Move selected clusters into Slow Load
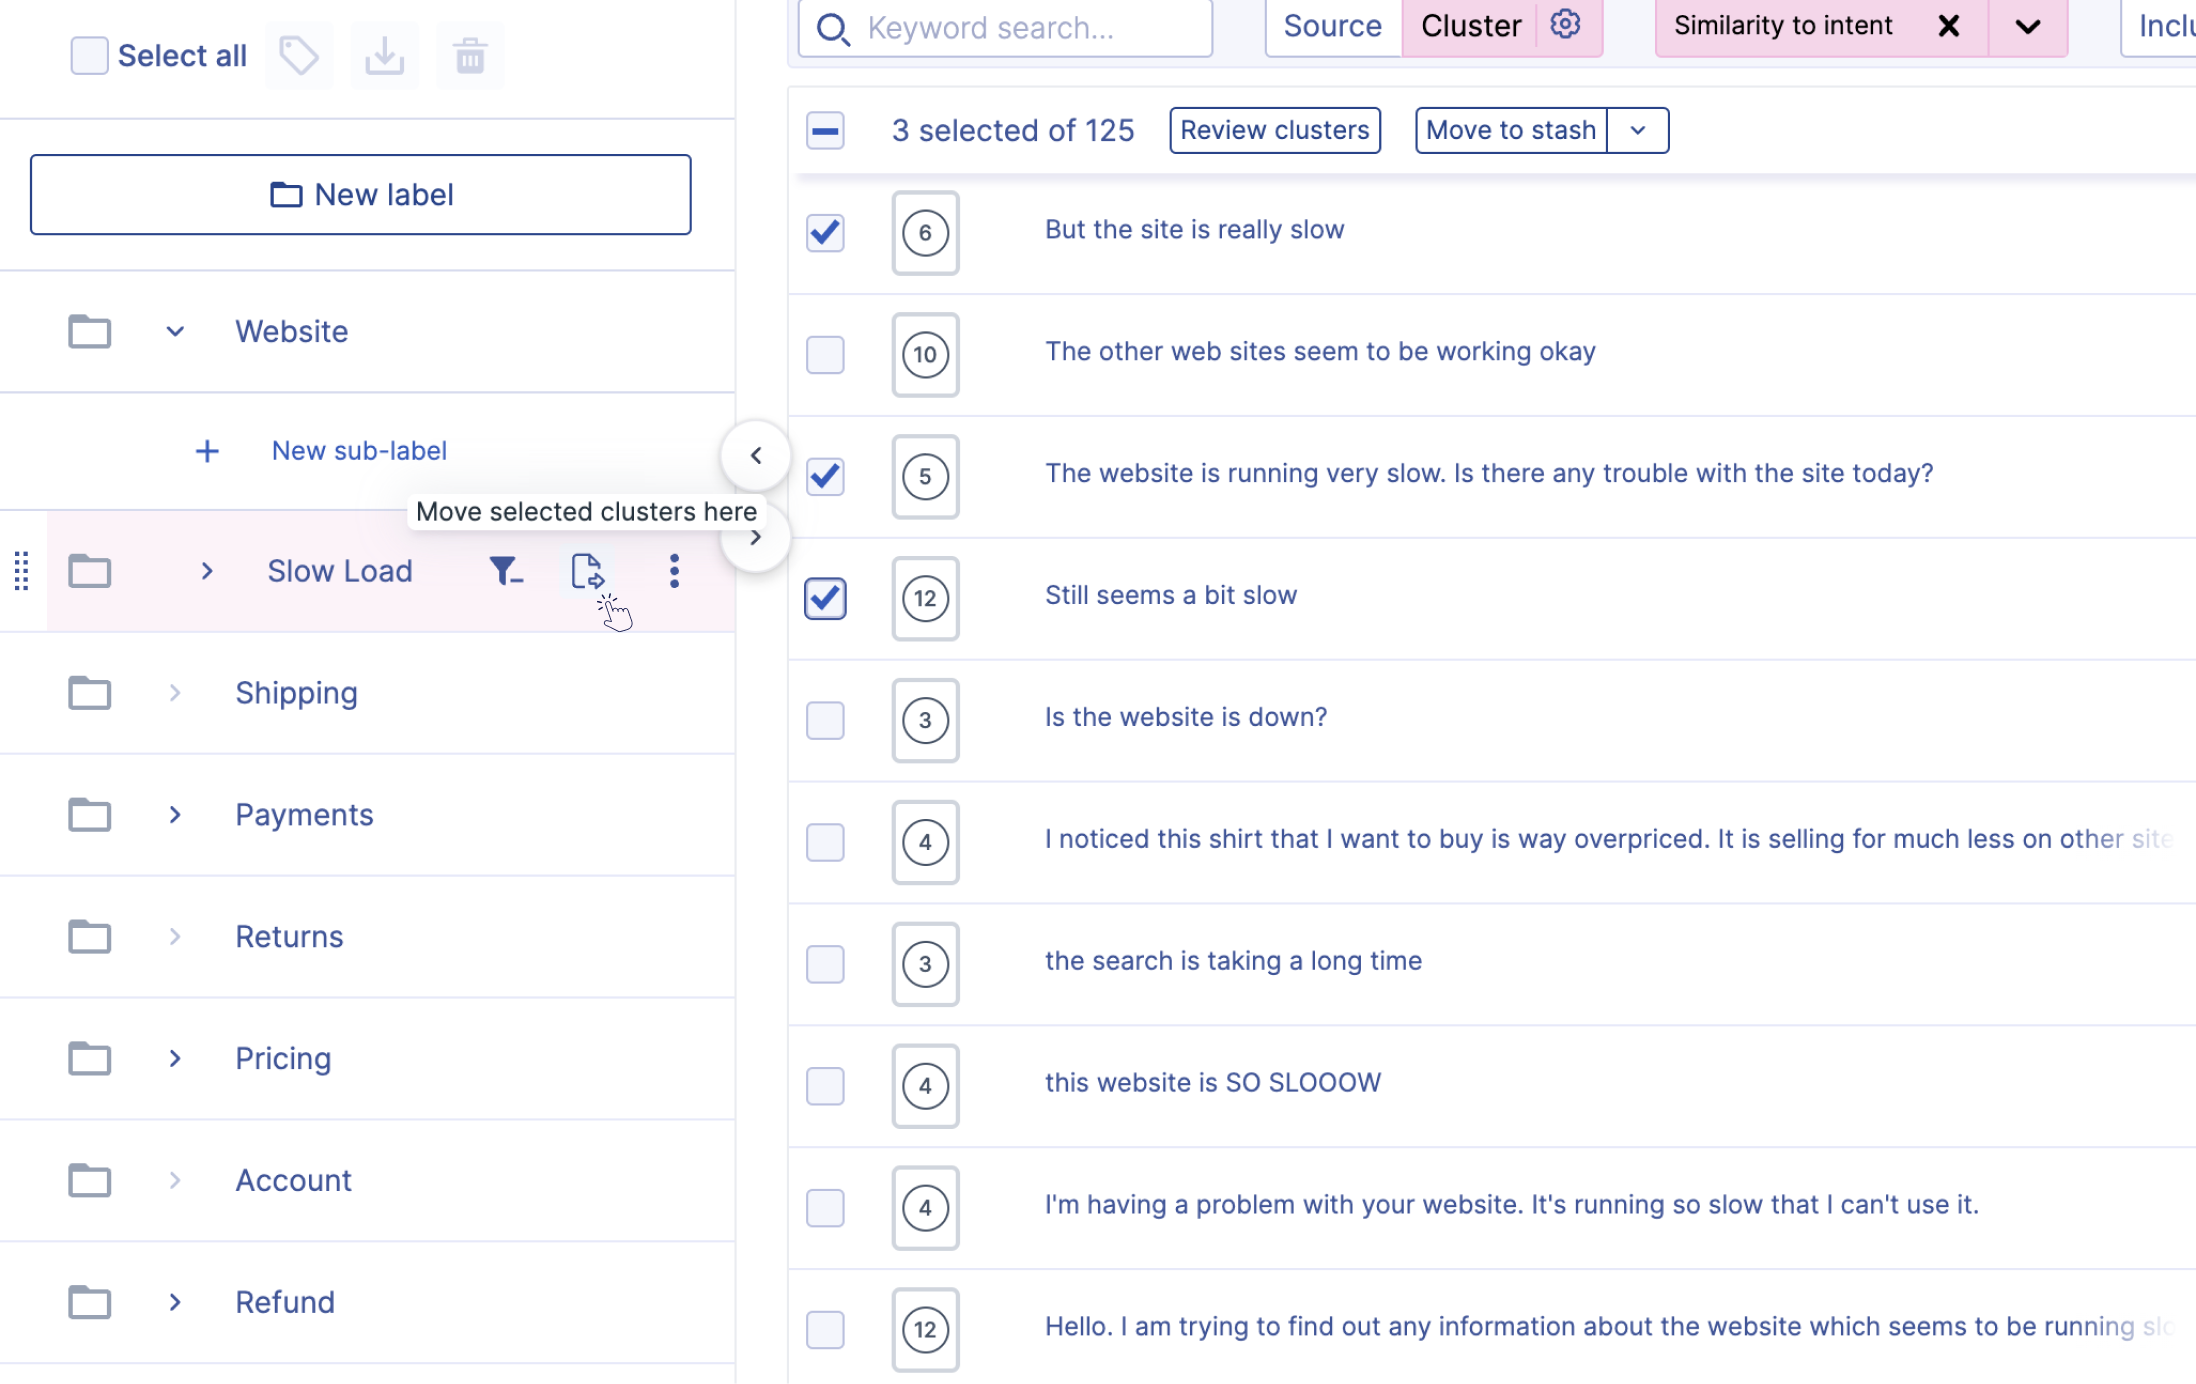 pos(587,571)
